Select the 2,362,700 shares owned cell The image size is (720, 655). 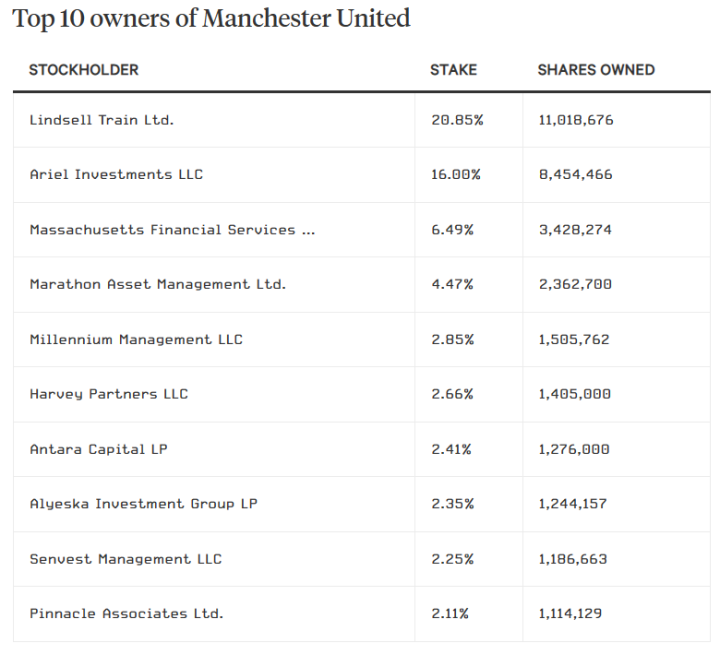click(575, 284)
